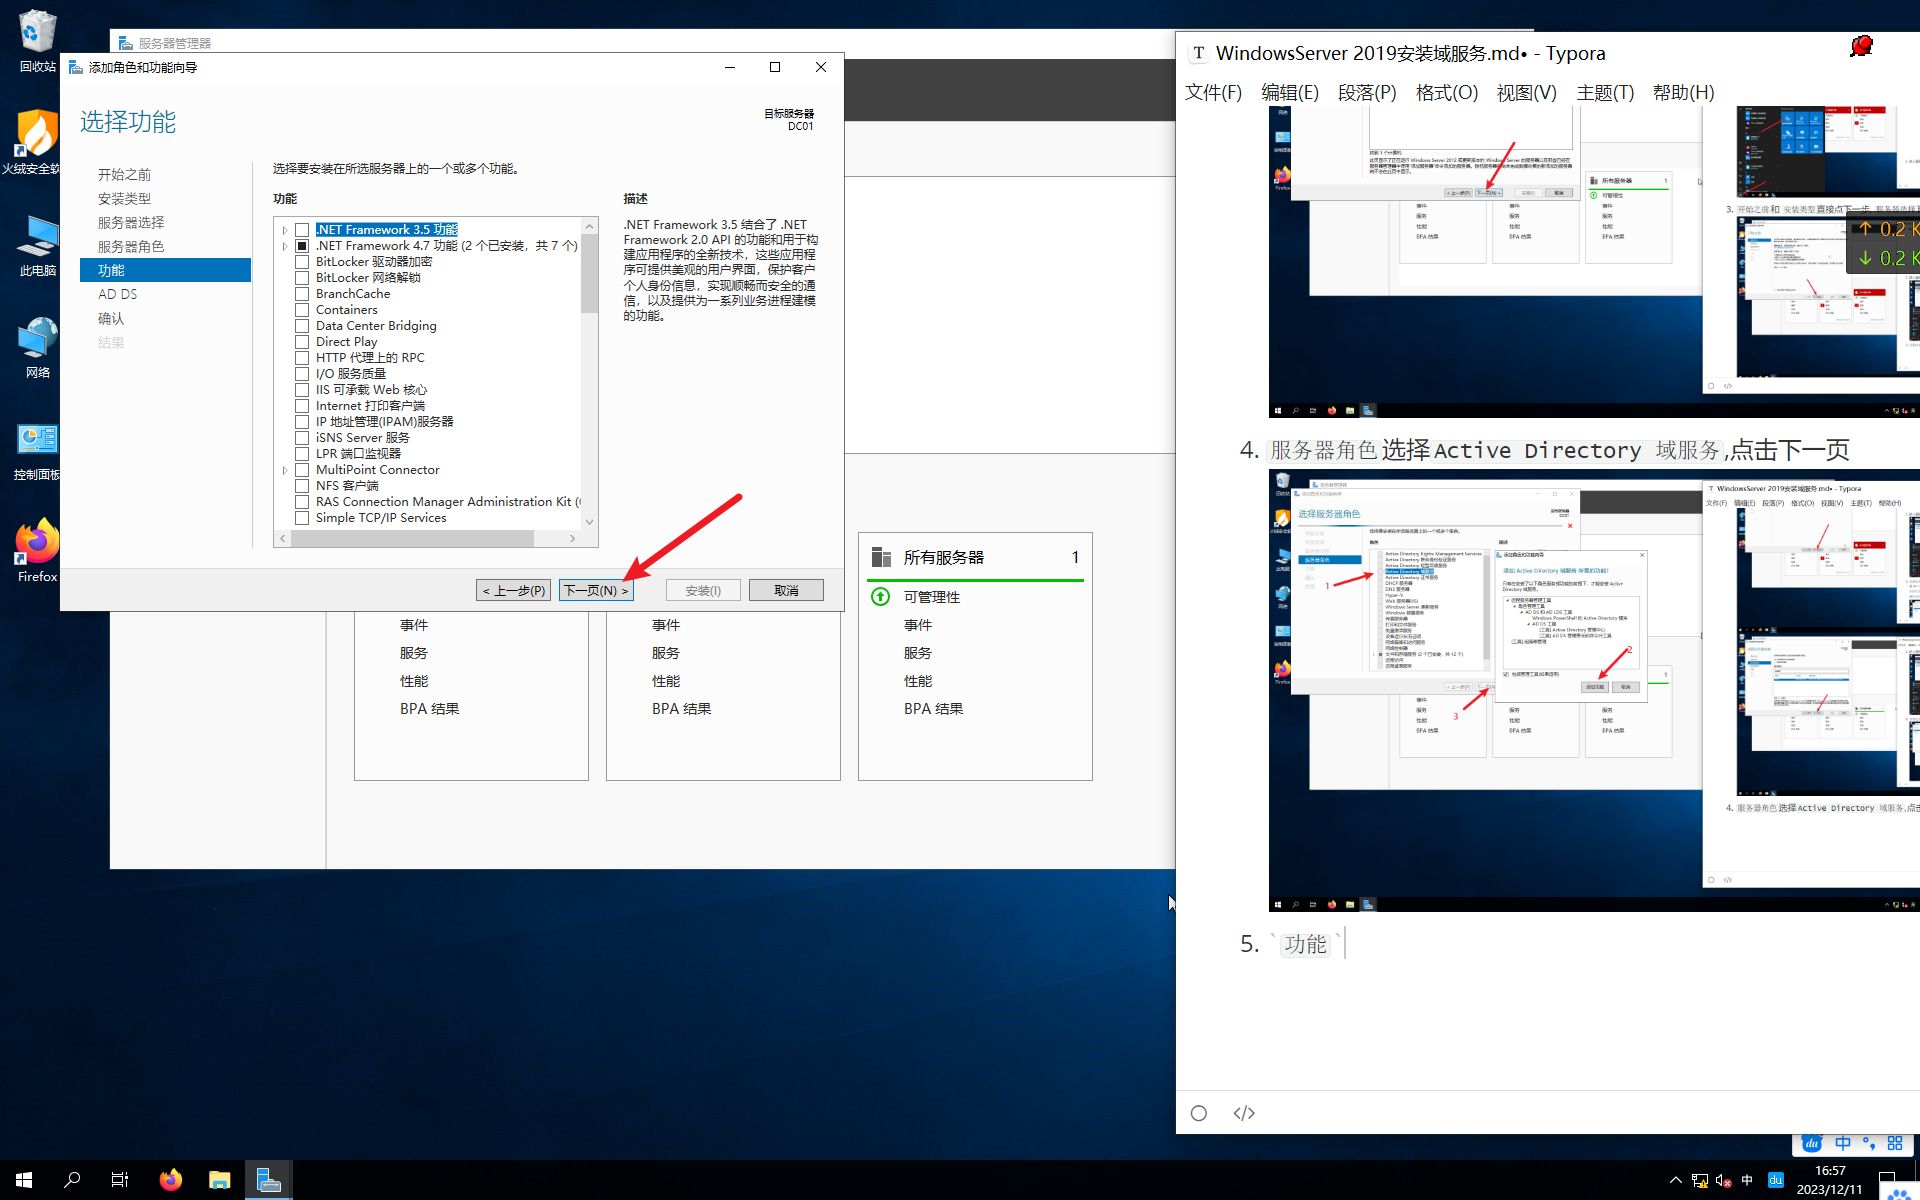1920x1200 pixels.
Task: Open Task View on the taskbar
Action: (x=120, y=1180)
